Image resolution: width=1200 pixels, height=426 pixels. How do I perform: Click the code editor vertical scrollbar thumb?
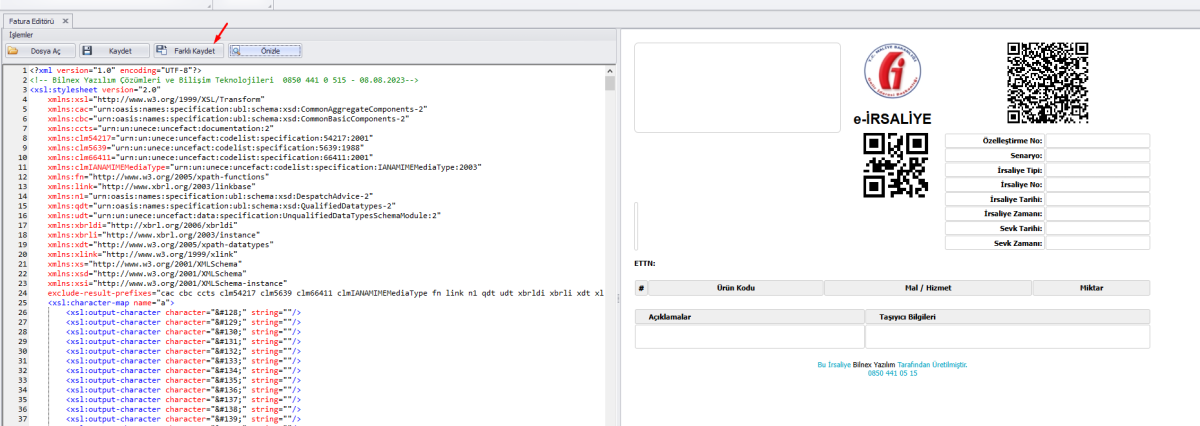point(609,84)
